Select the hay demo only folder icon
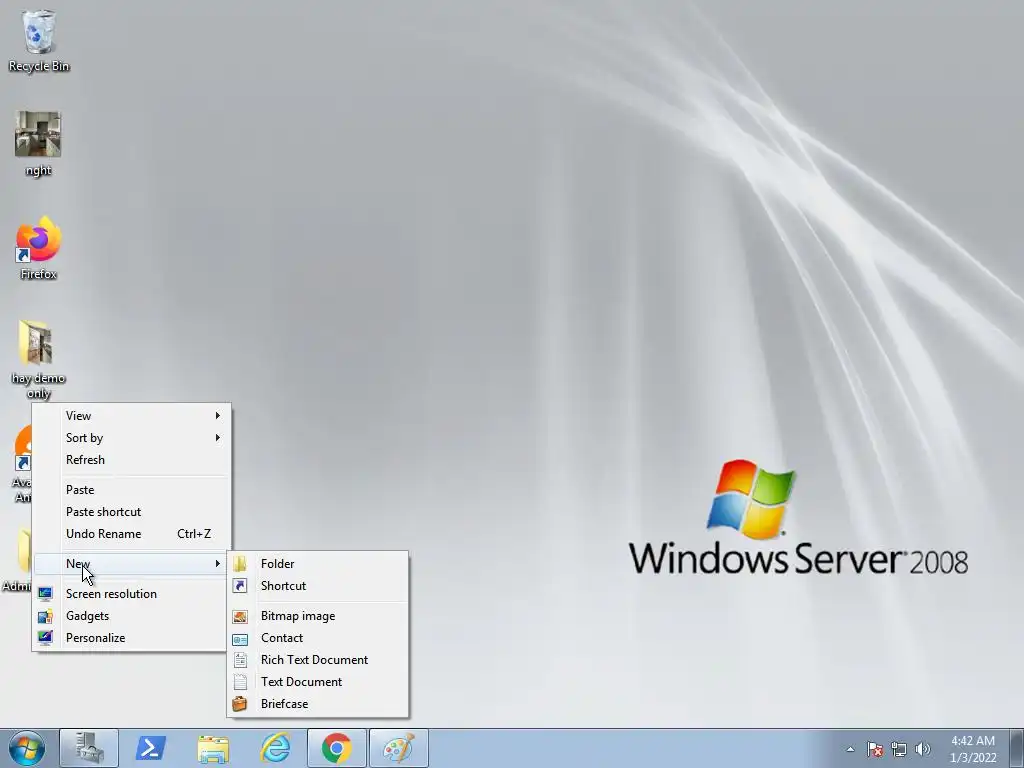 [x=38, y=359]
